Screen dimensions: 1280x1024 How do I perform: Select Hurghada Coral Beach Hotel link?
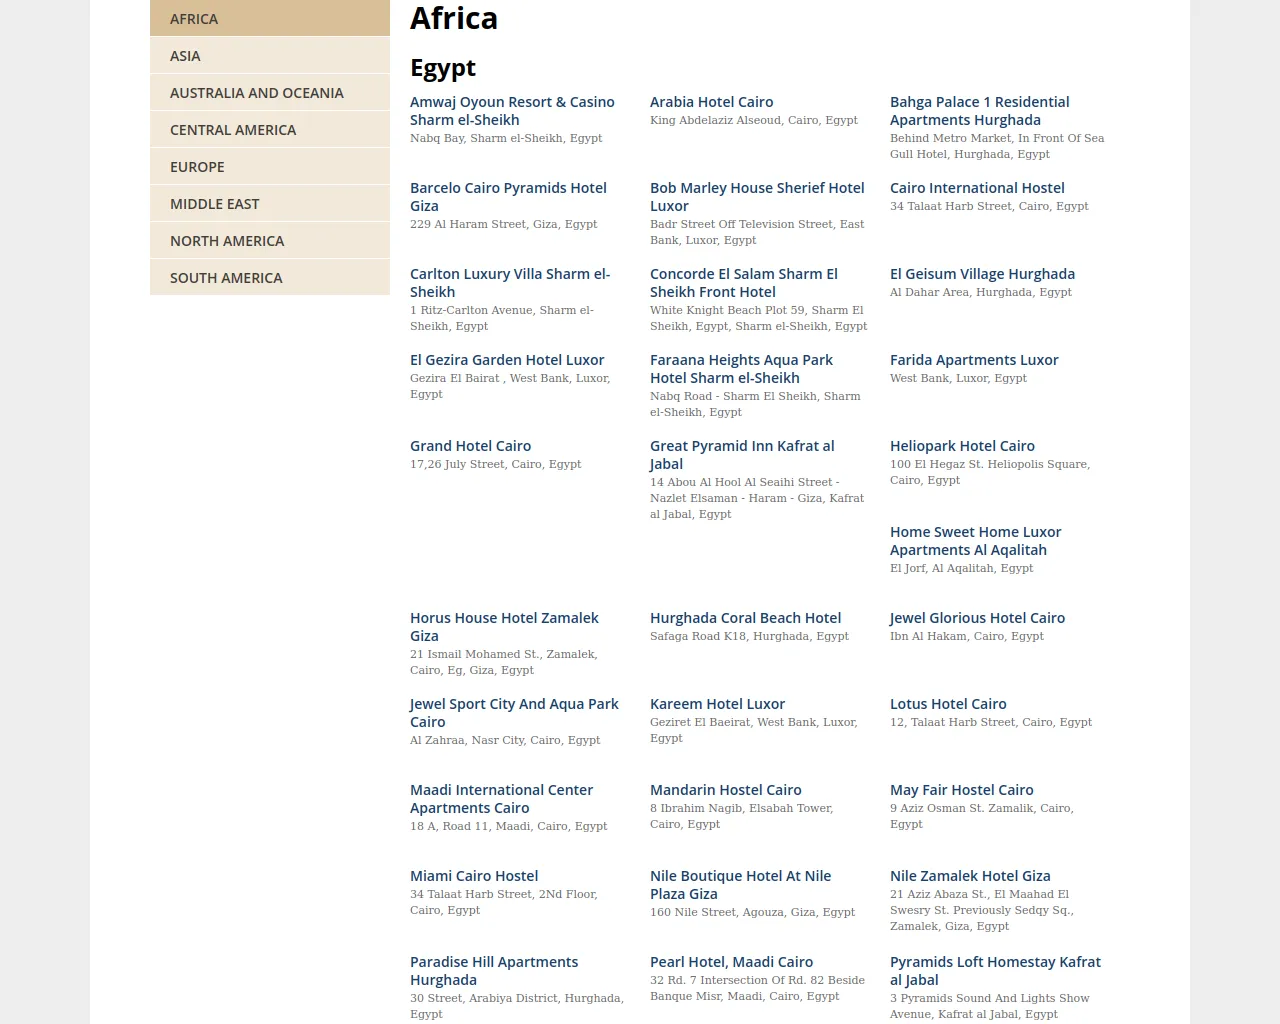coord(745,618)
